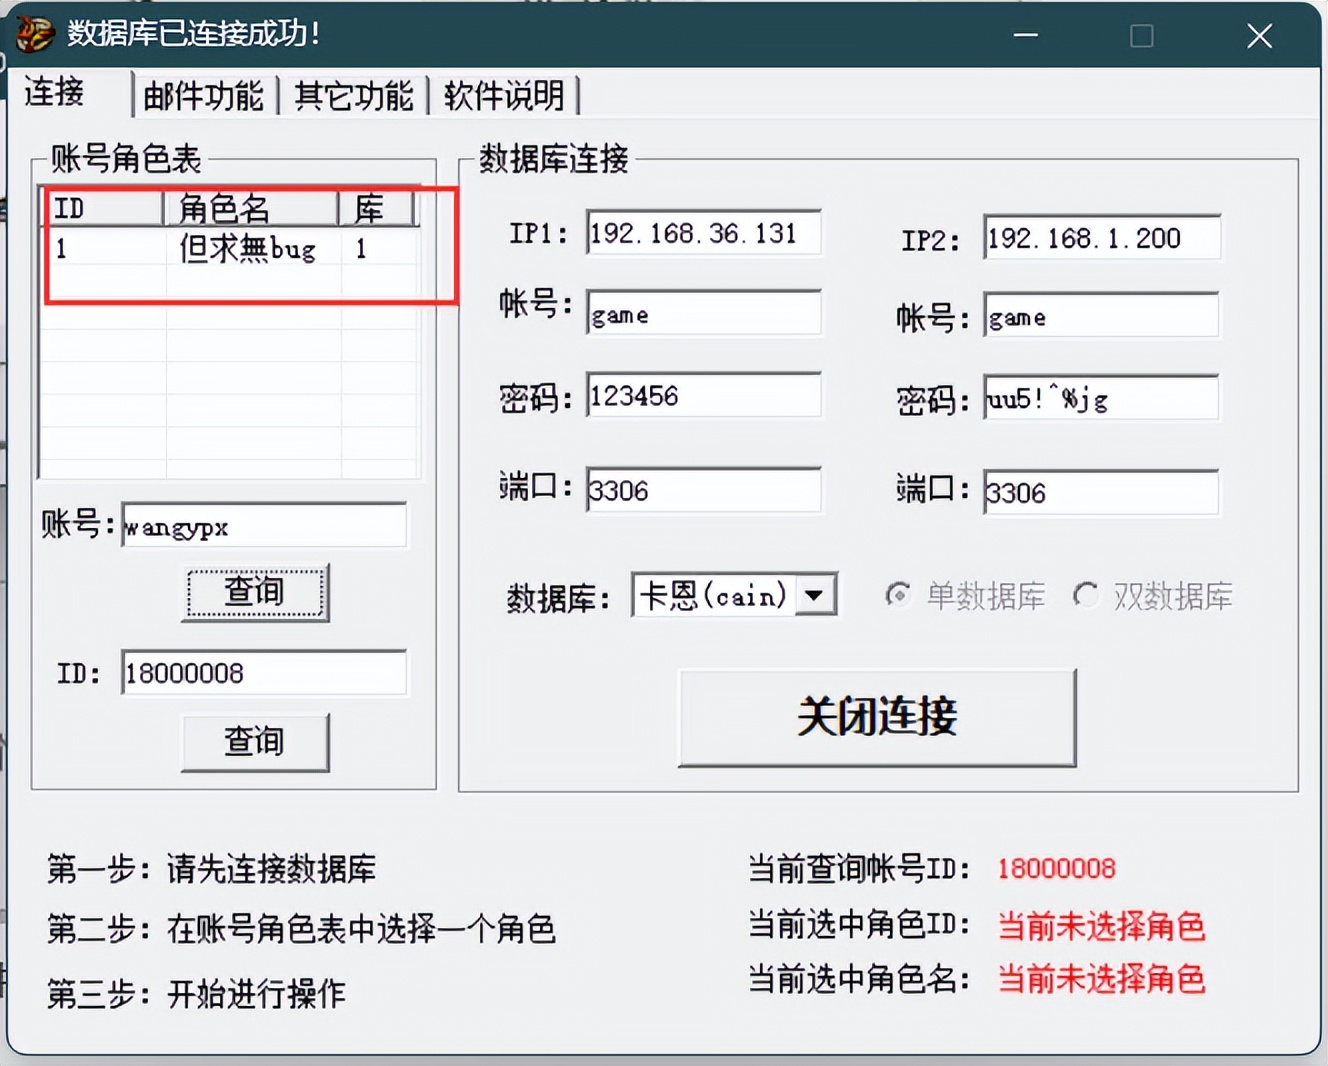This screenshot has width=1328, height=1066.
Task: Click the 关闭连接 button
Action: click(876, 716)
